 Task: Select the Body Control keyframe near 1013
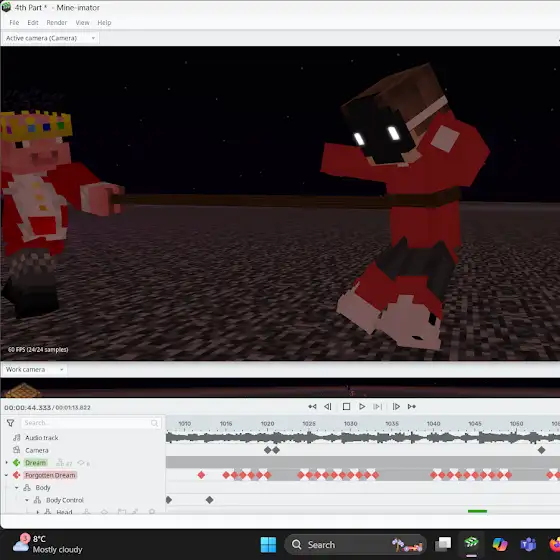point(210,500)
